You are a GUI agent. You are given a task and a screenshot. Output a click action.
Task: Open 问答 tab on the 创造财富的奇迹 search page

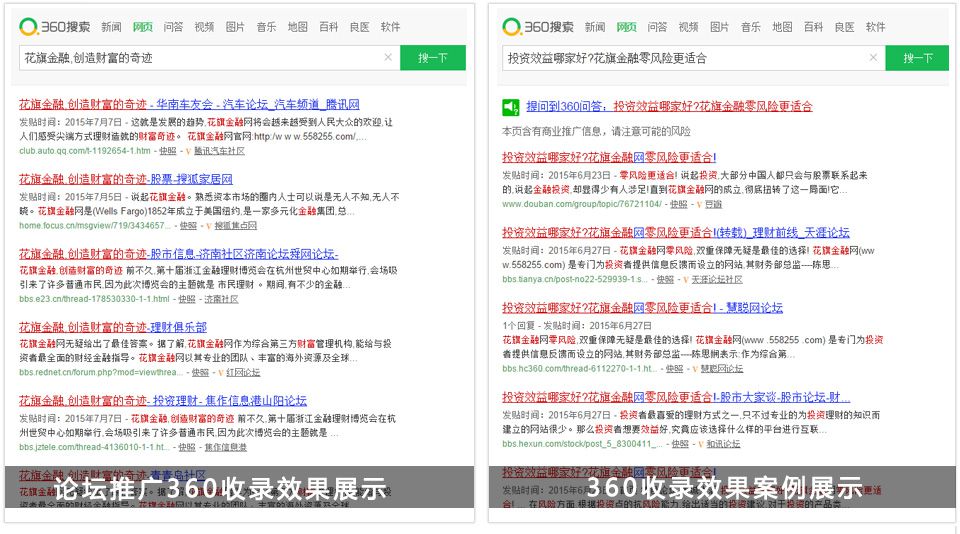point(173,27)
